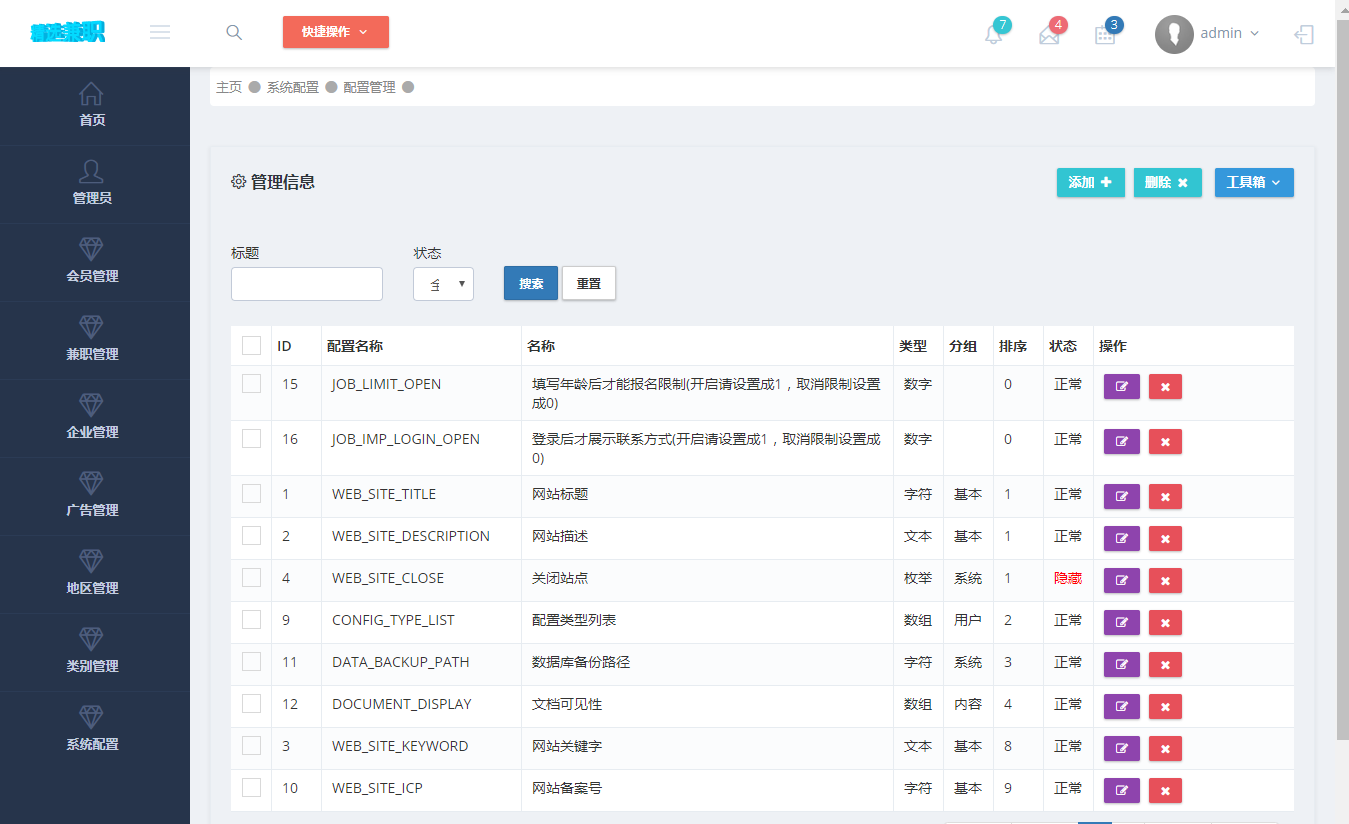1349x824 pixels.
Task: Edit the WEB_SITE_CLOSE row
Action: pyautogui.click(x=1122, y=580)
